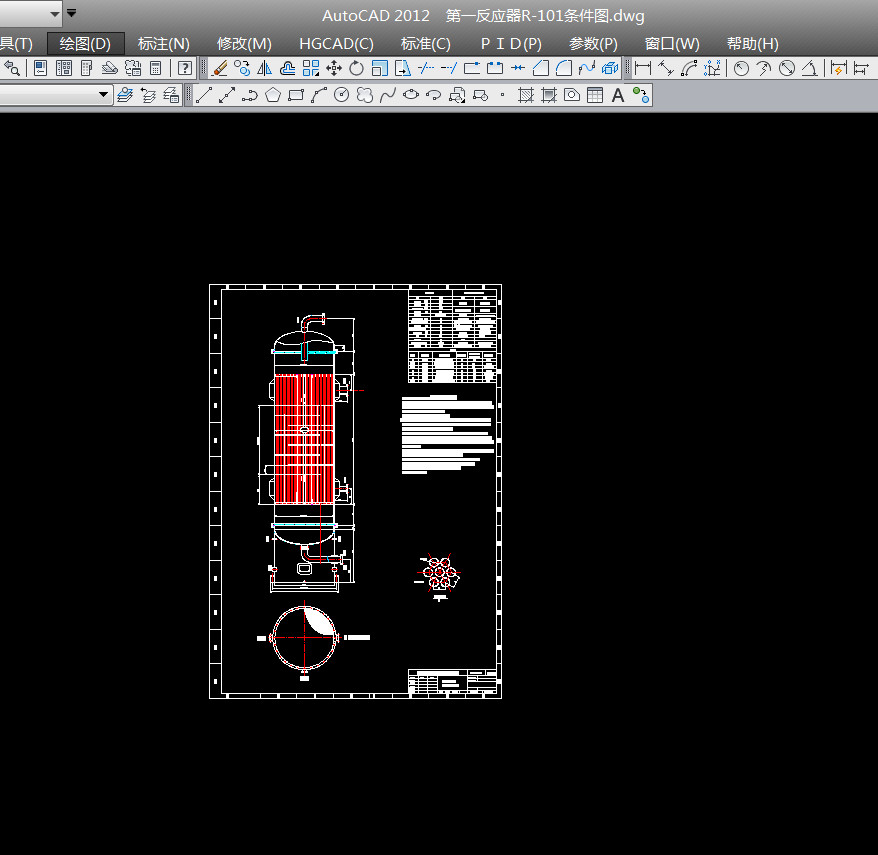Screen dimensions: 878x855
Task: Select the Stretch tool
Action: click(x=403, y=68)
